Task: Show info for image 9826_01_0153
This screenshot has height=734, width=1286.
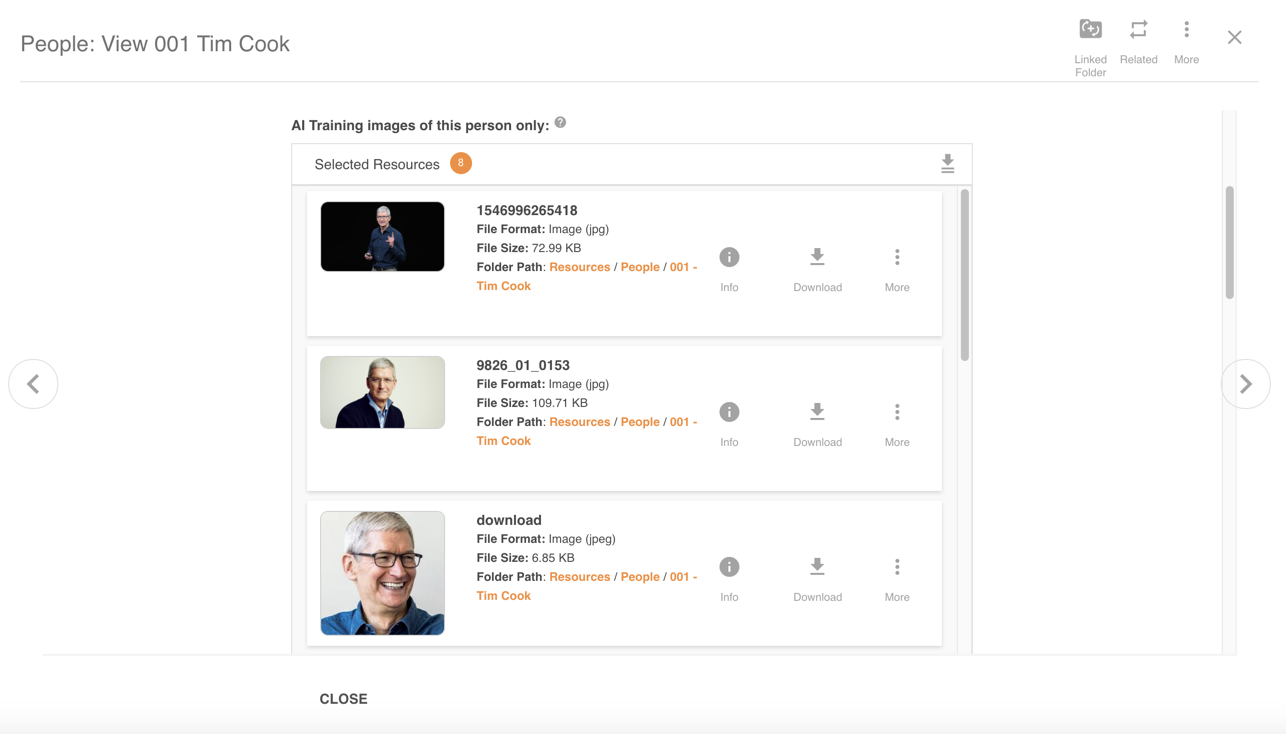Action: click(x=729, y=413)
